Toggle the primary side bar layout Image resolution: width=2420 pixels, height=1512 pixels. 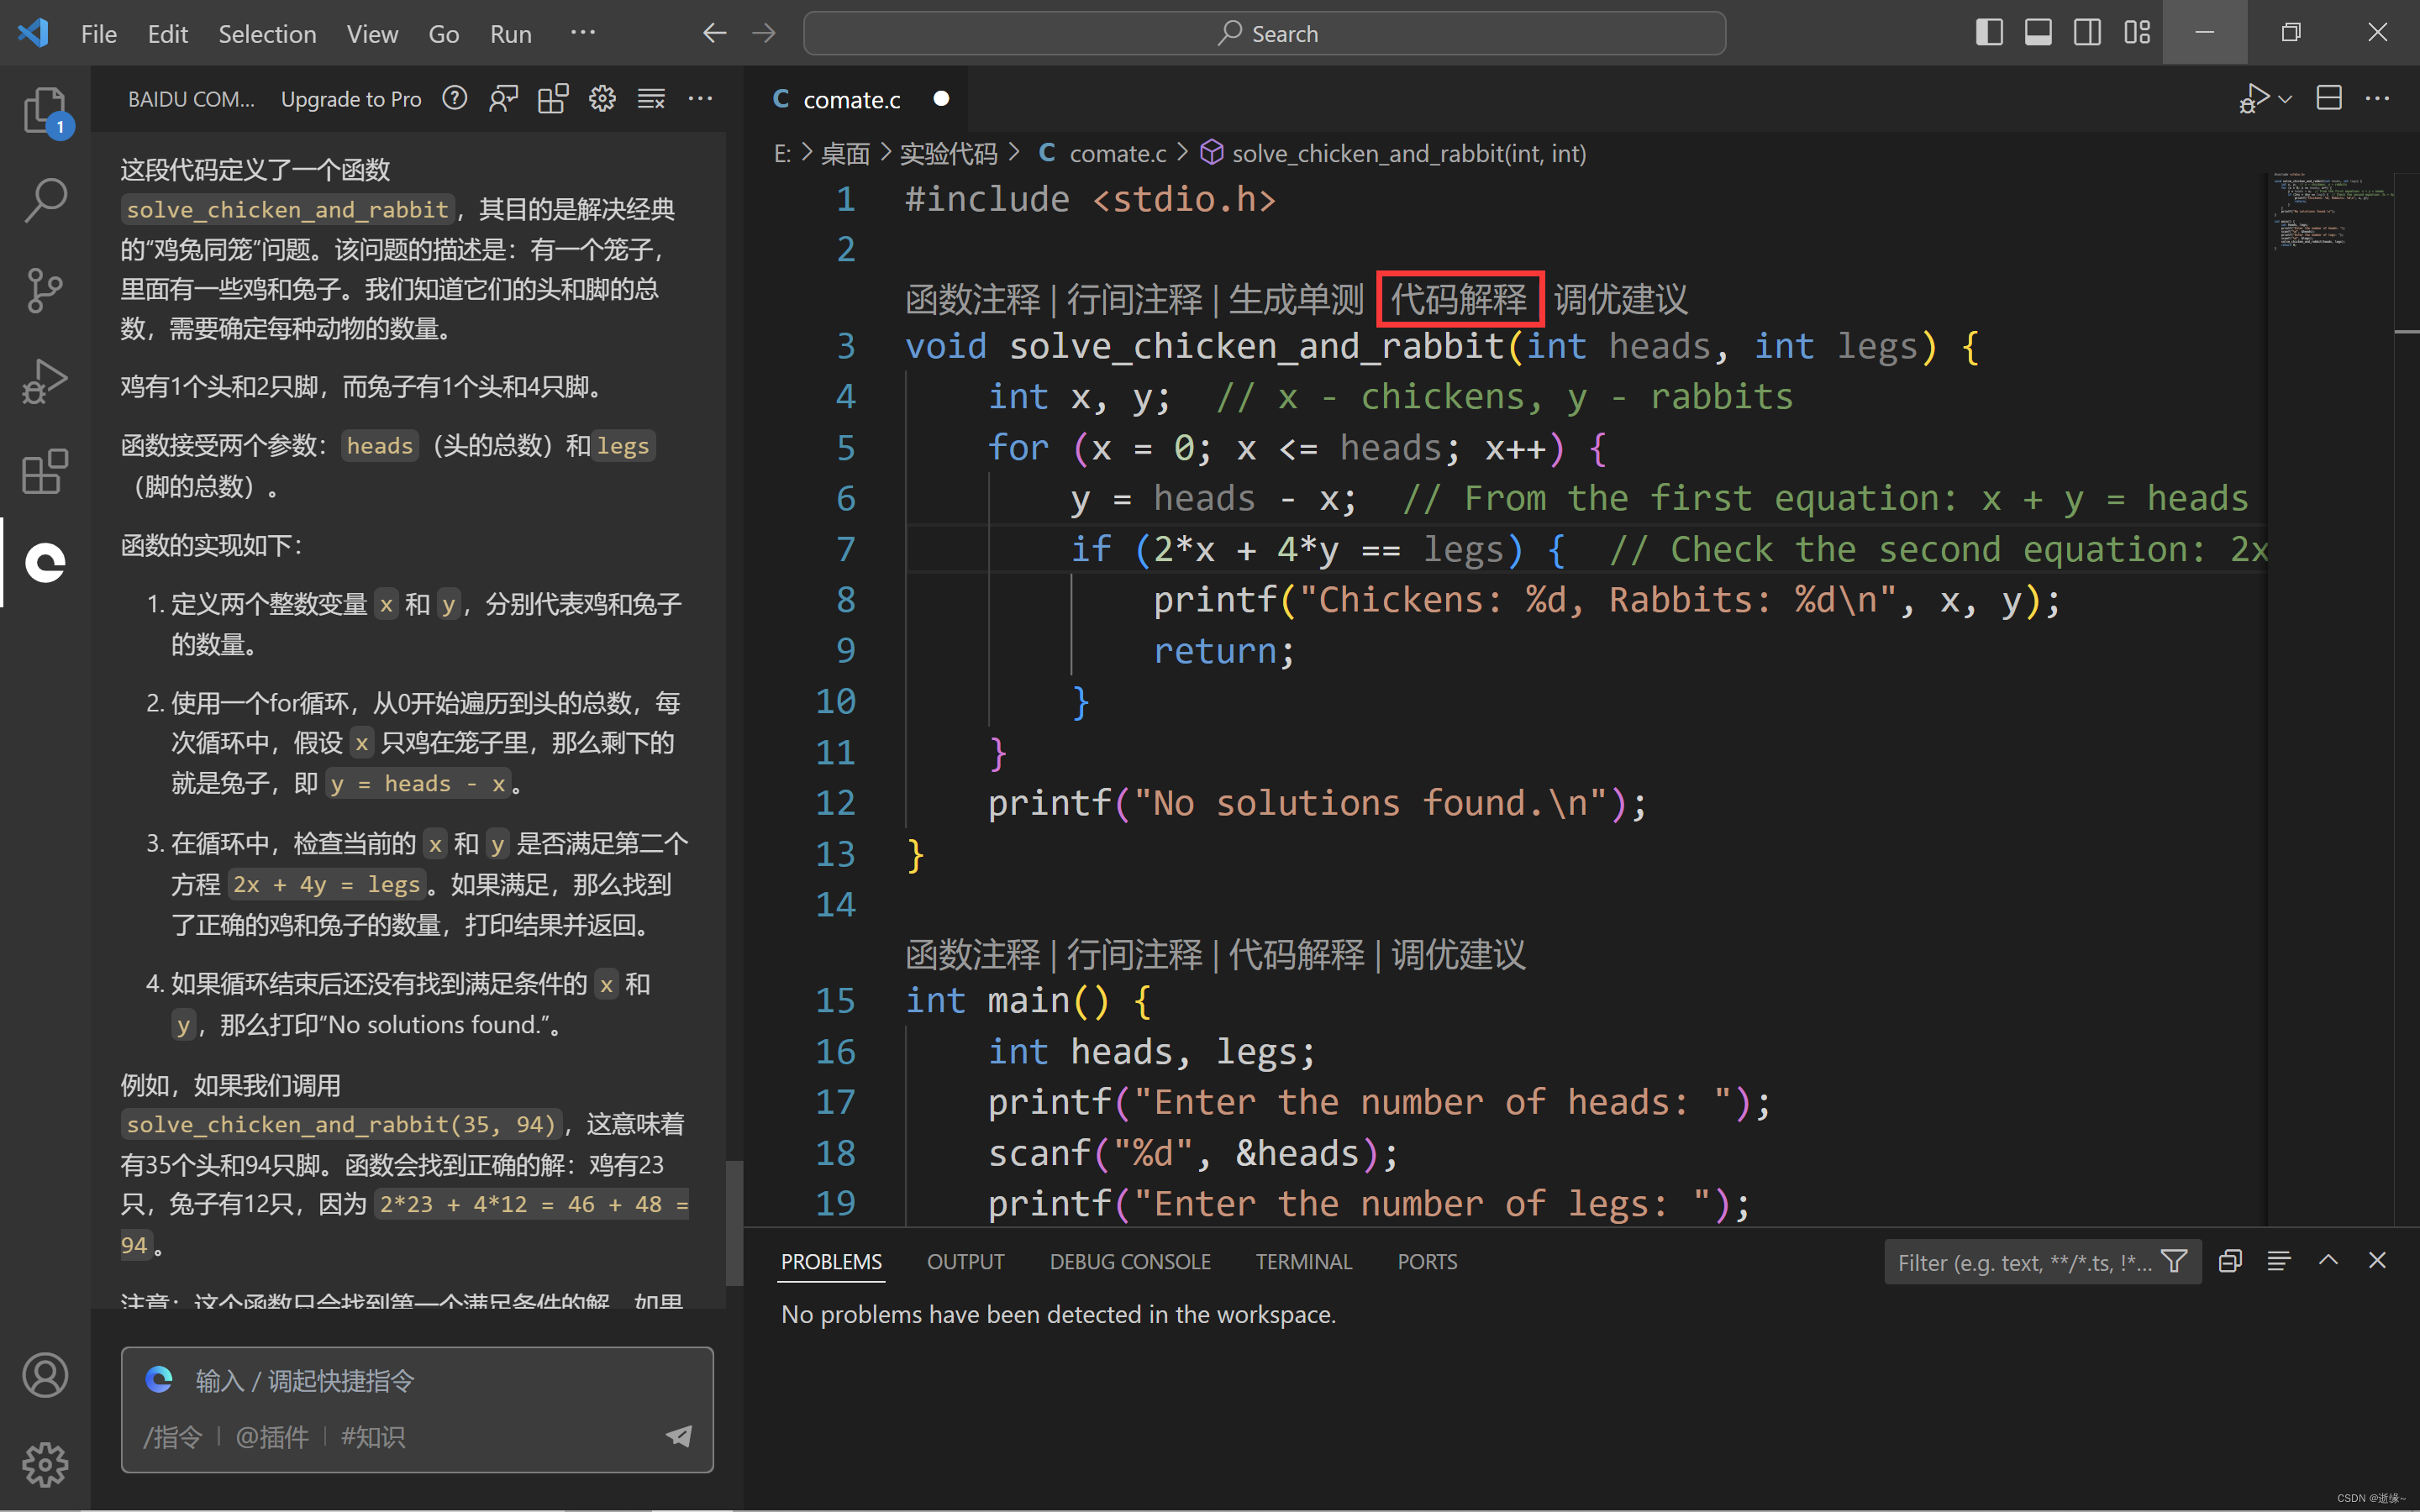pos(1988,33)
